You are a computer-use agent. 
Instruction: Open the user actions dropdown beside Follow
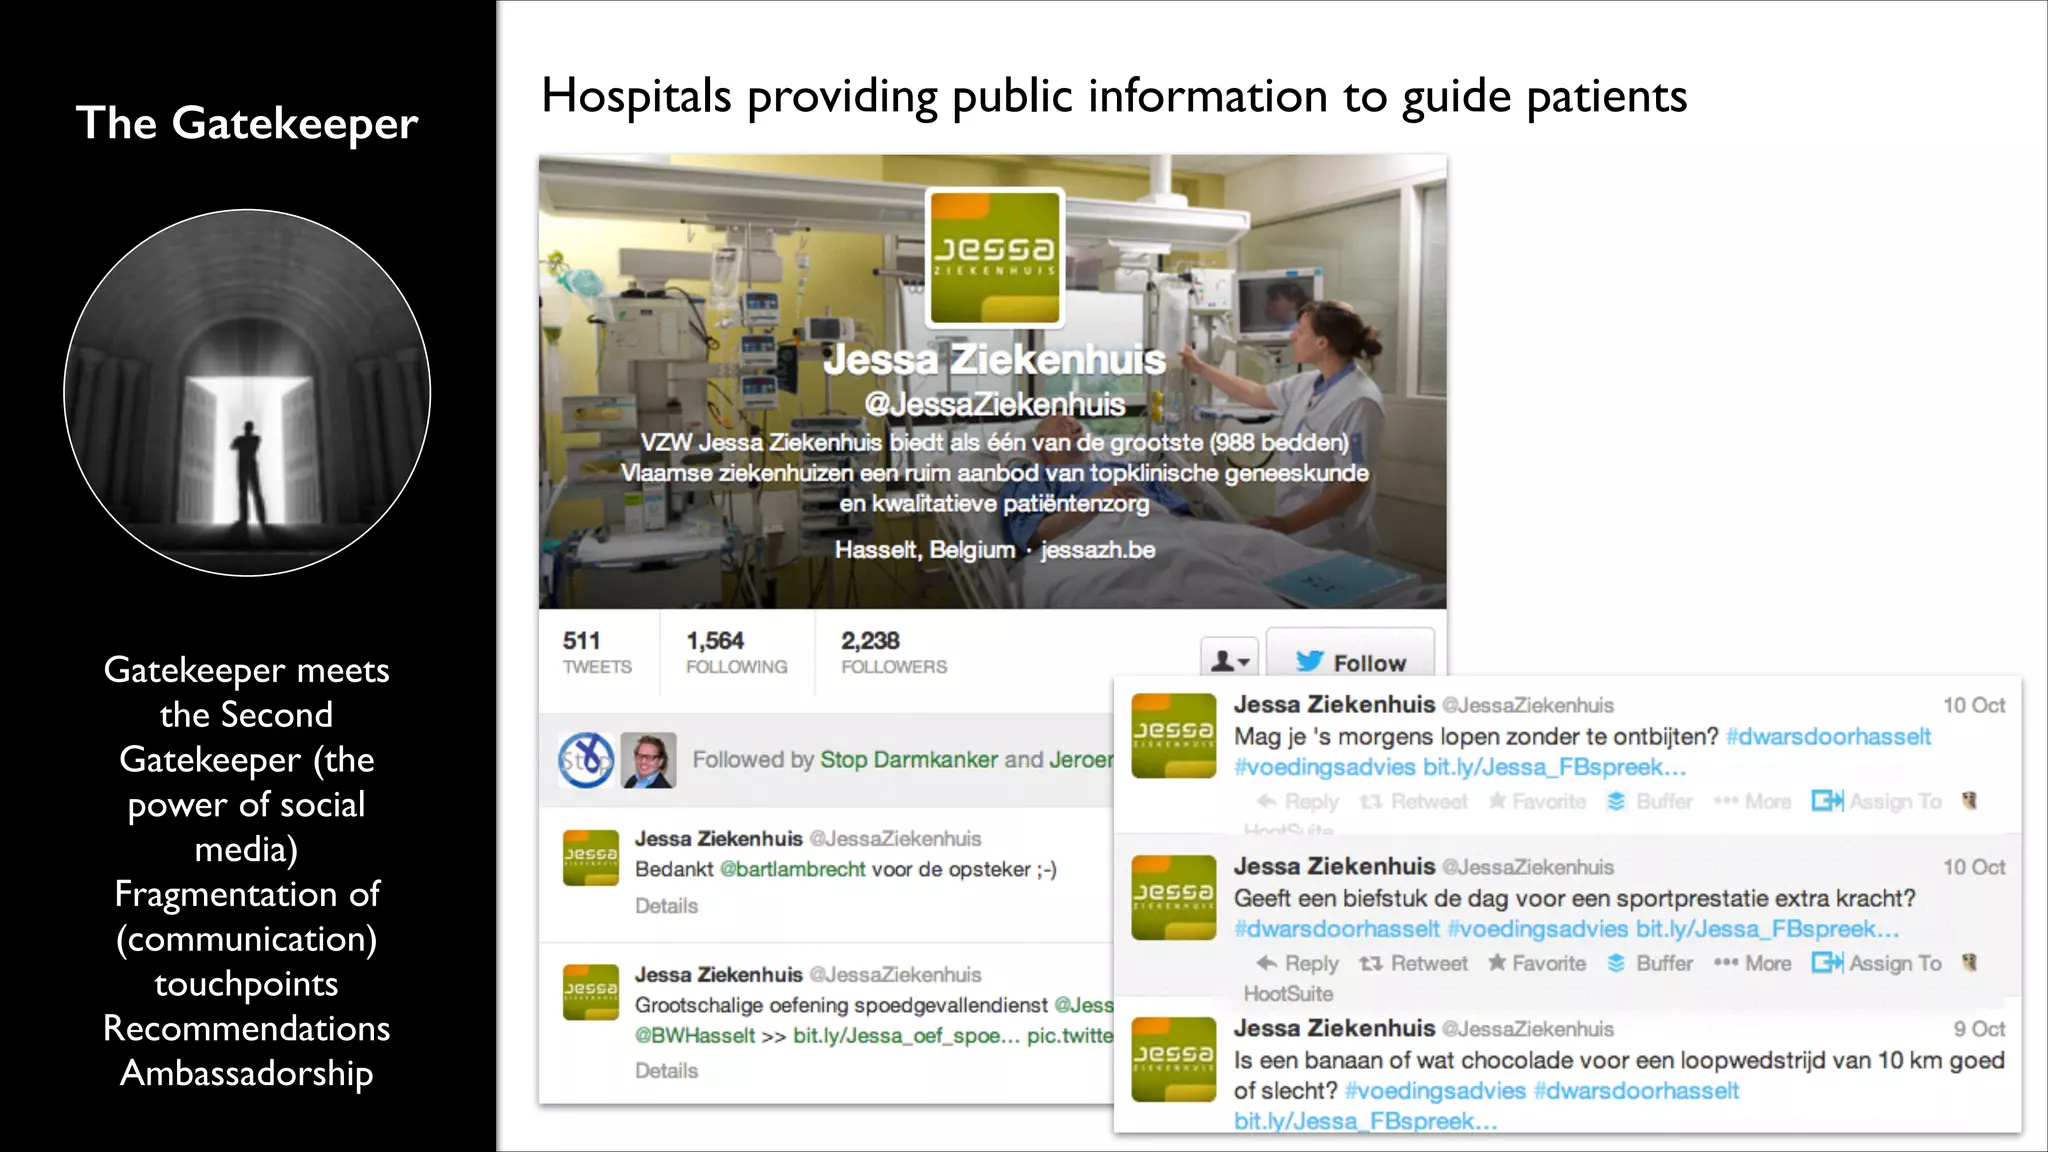coord(1230,659)
